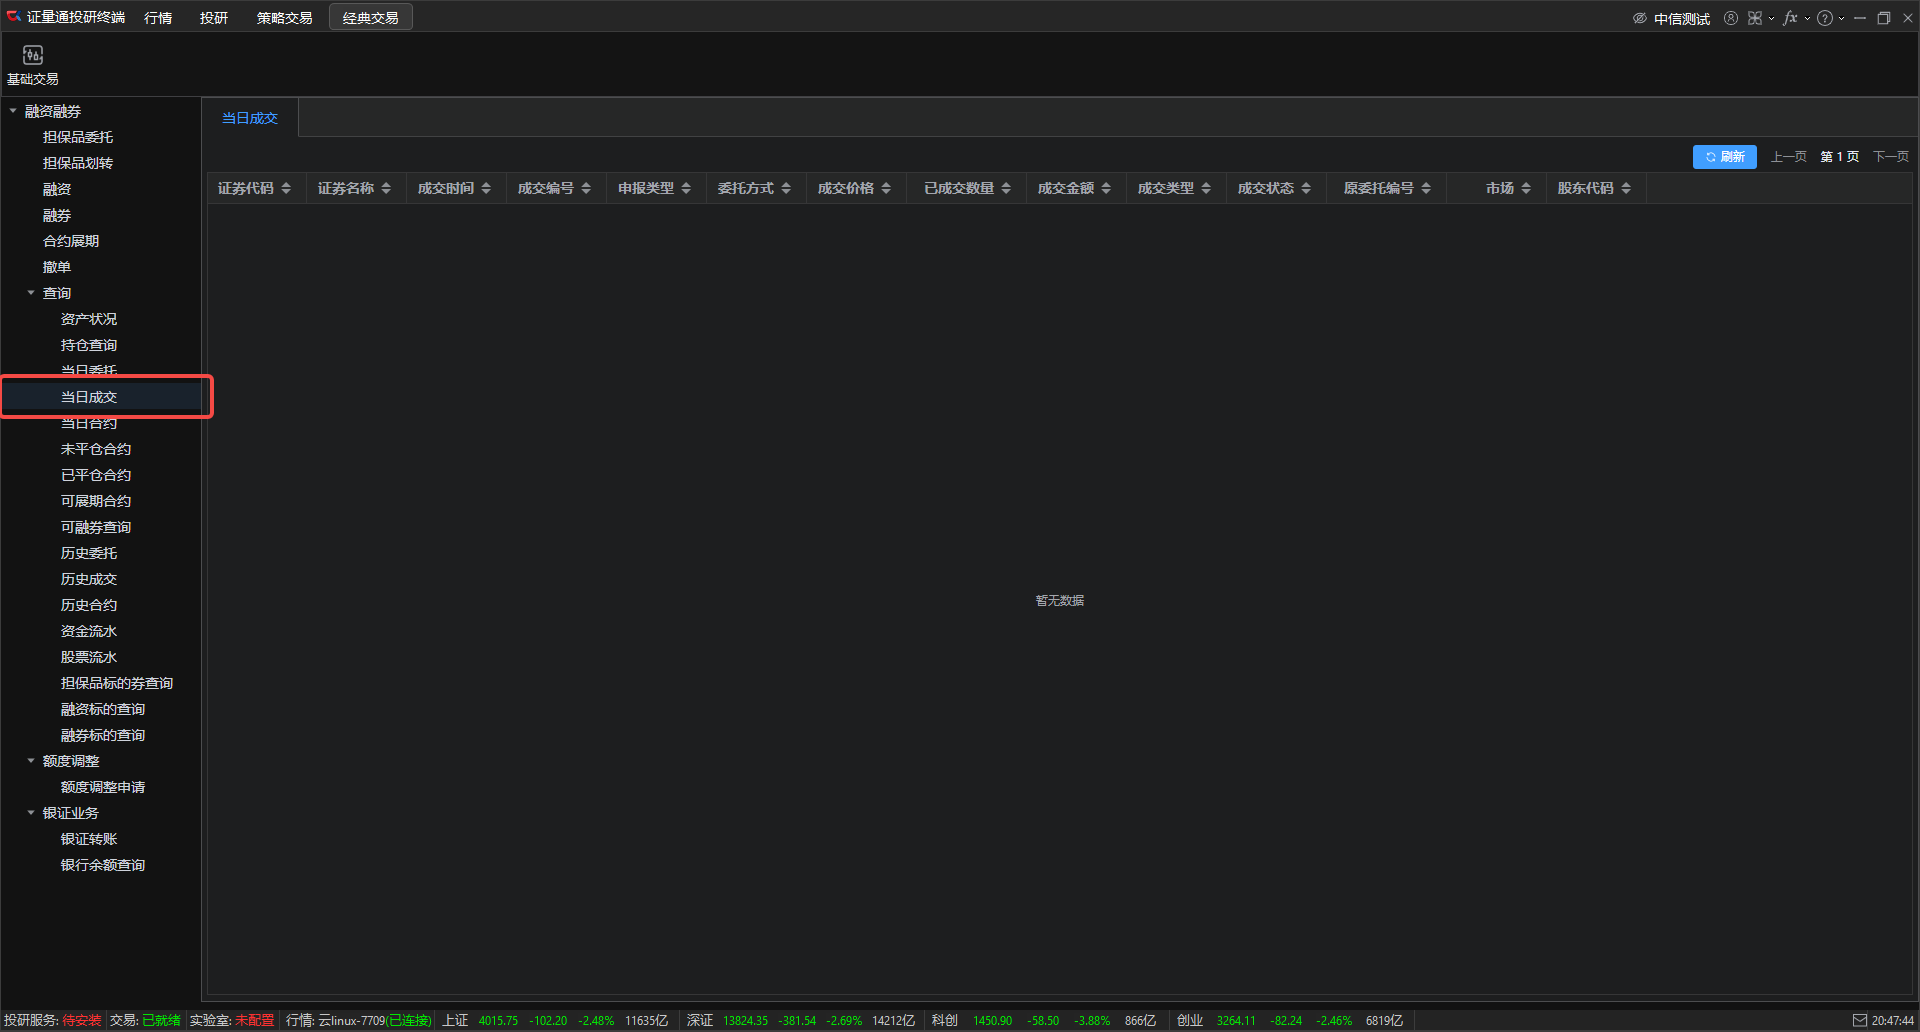The width and height of the screenshot is (1920, 1032).
Task: Click the mail icon in status bar
Action: click(1860, 1020)
